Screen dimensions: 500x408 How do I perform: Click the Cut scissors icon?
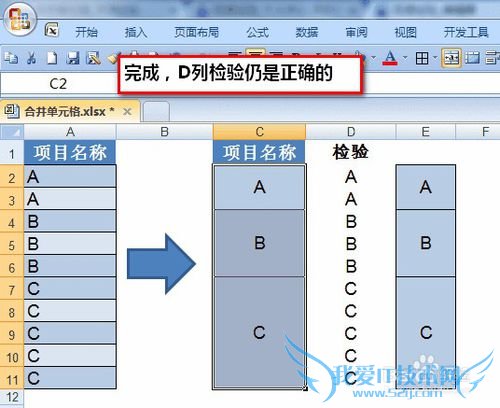pos(32,58)
